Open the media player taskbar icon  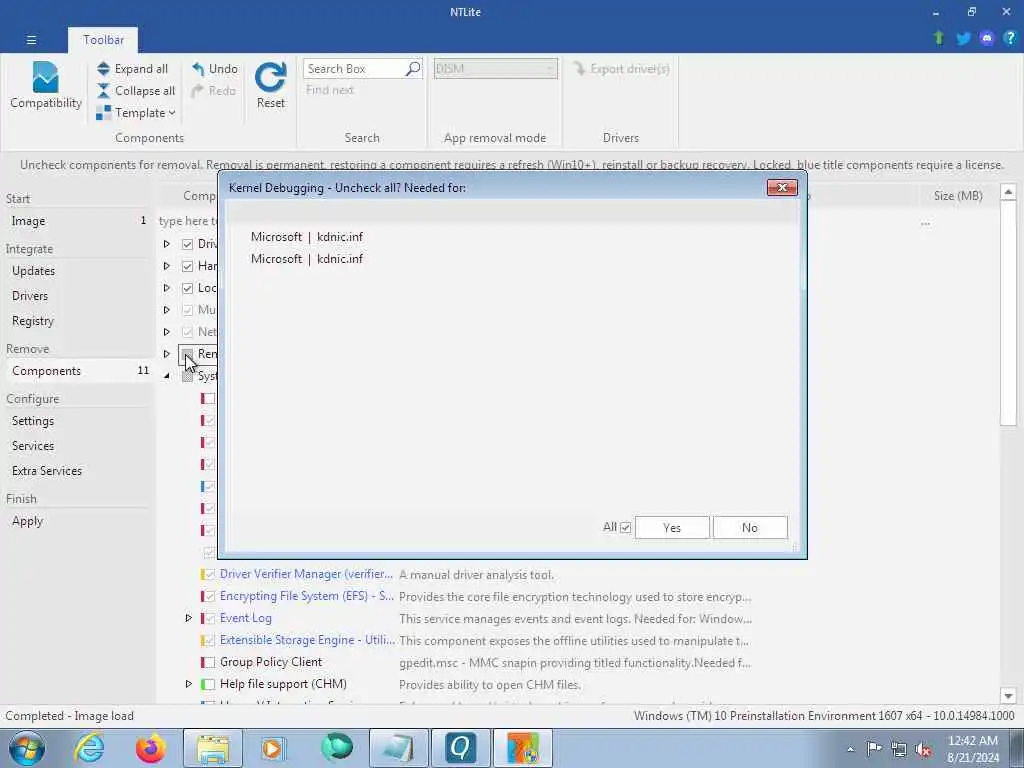point(272,748)
